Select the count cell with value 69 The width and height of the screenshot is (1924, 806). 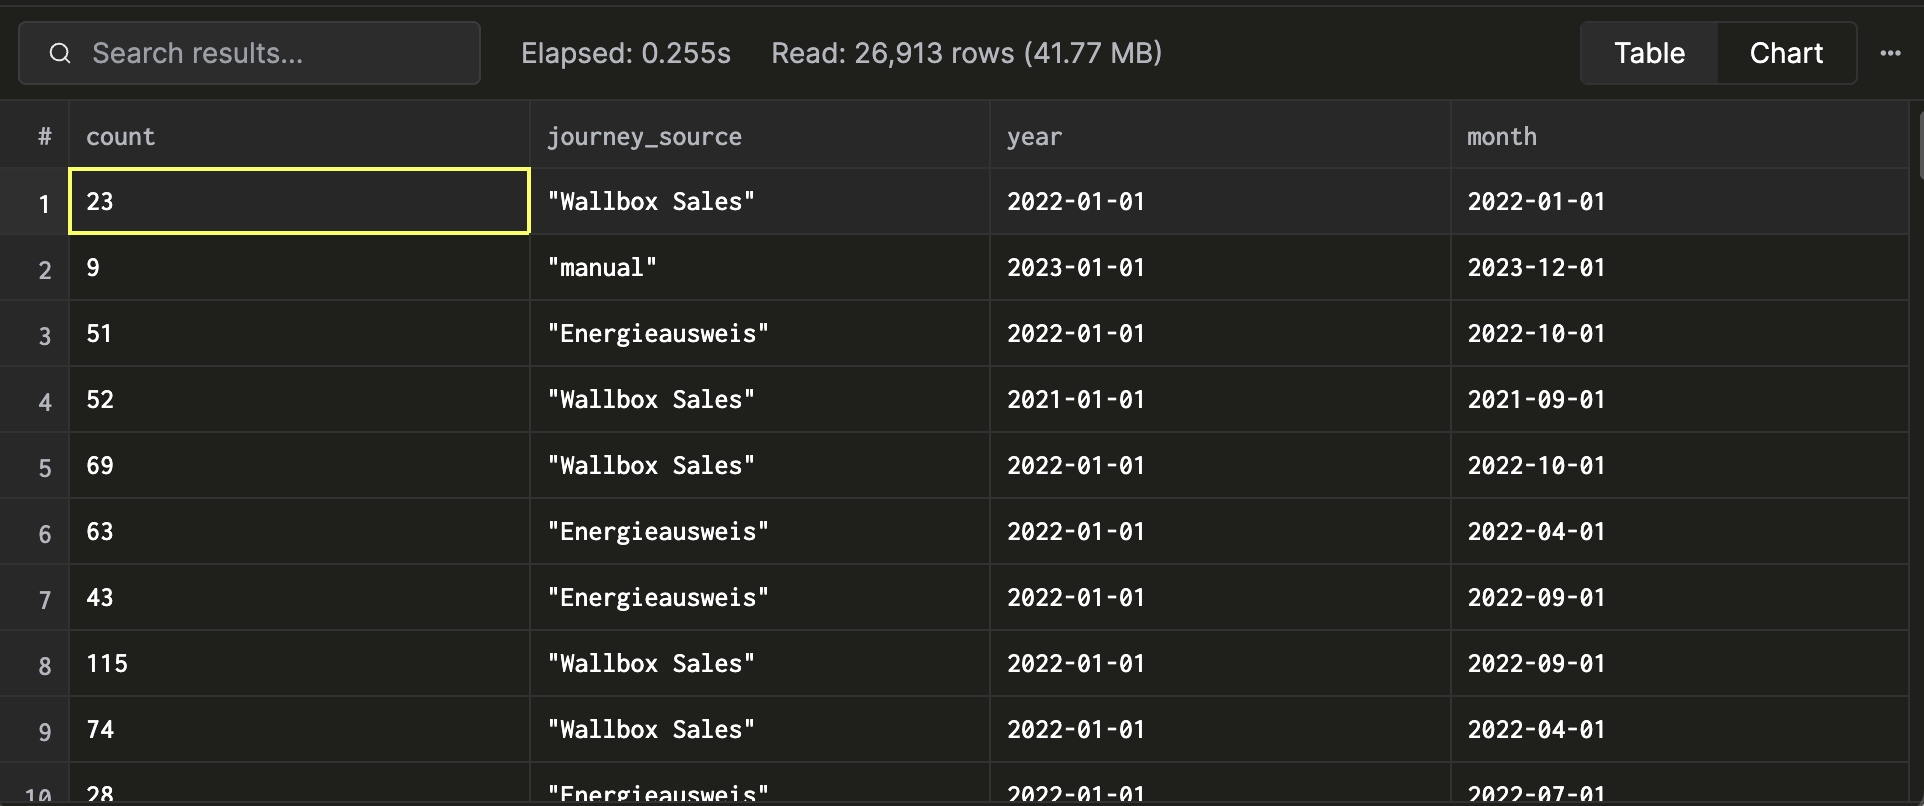pyautogui.click(x=299, y=465)
